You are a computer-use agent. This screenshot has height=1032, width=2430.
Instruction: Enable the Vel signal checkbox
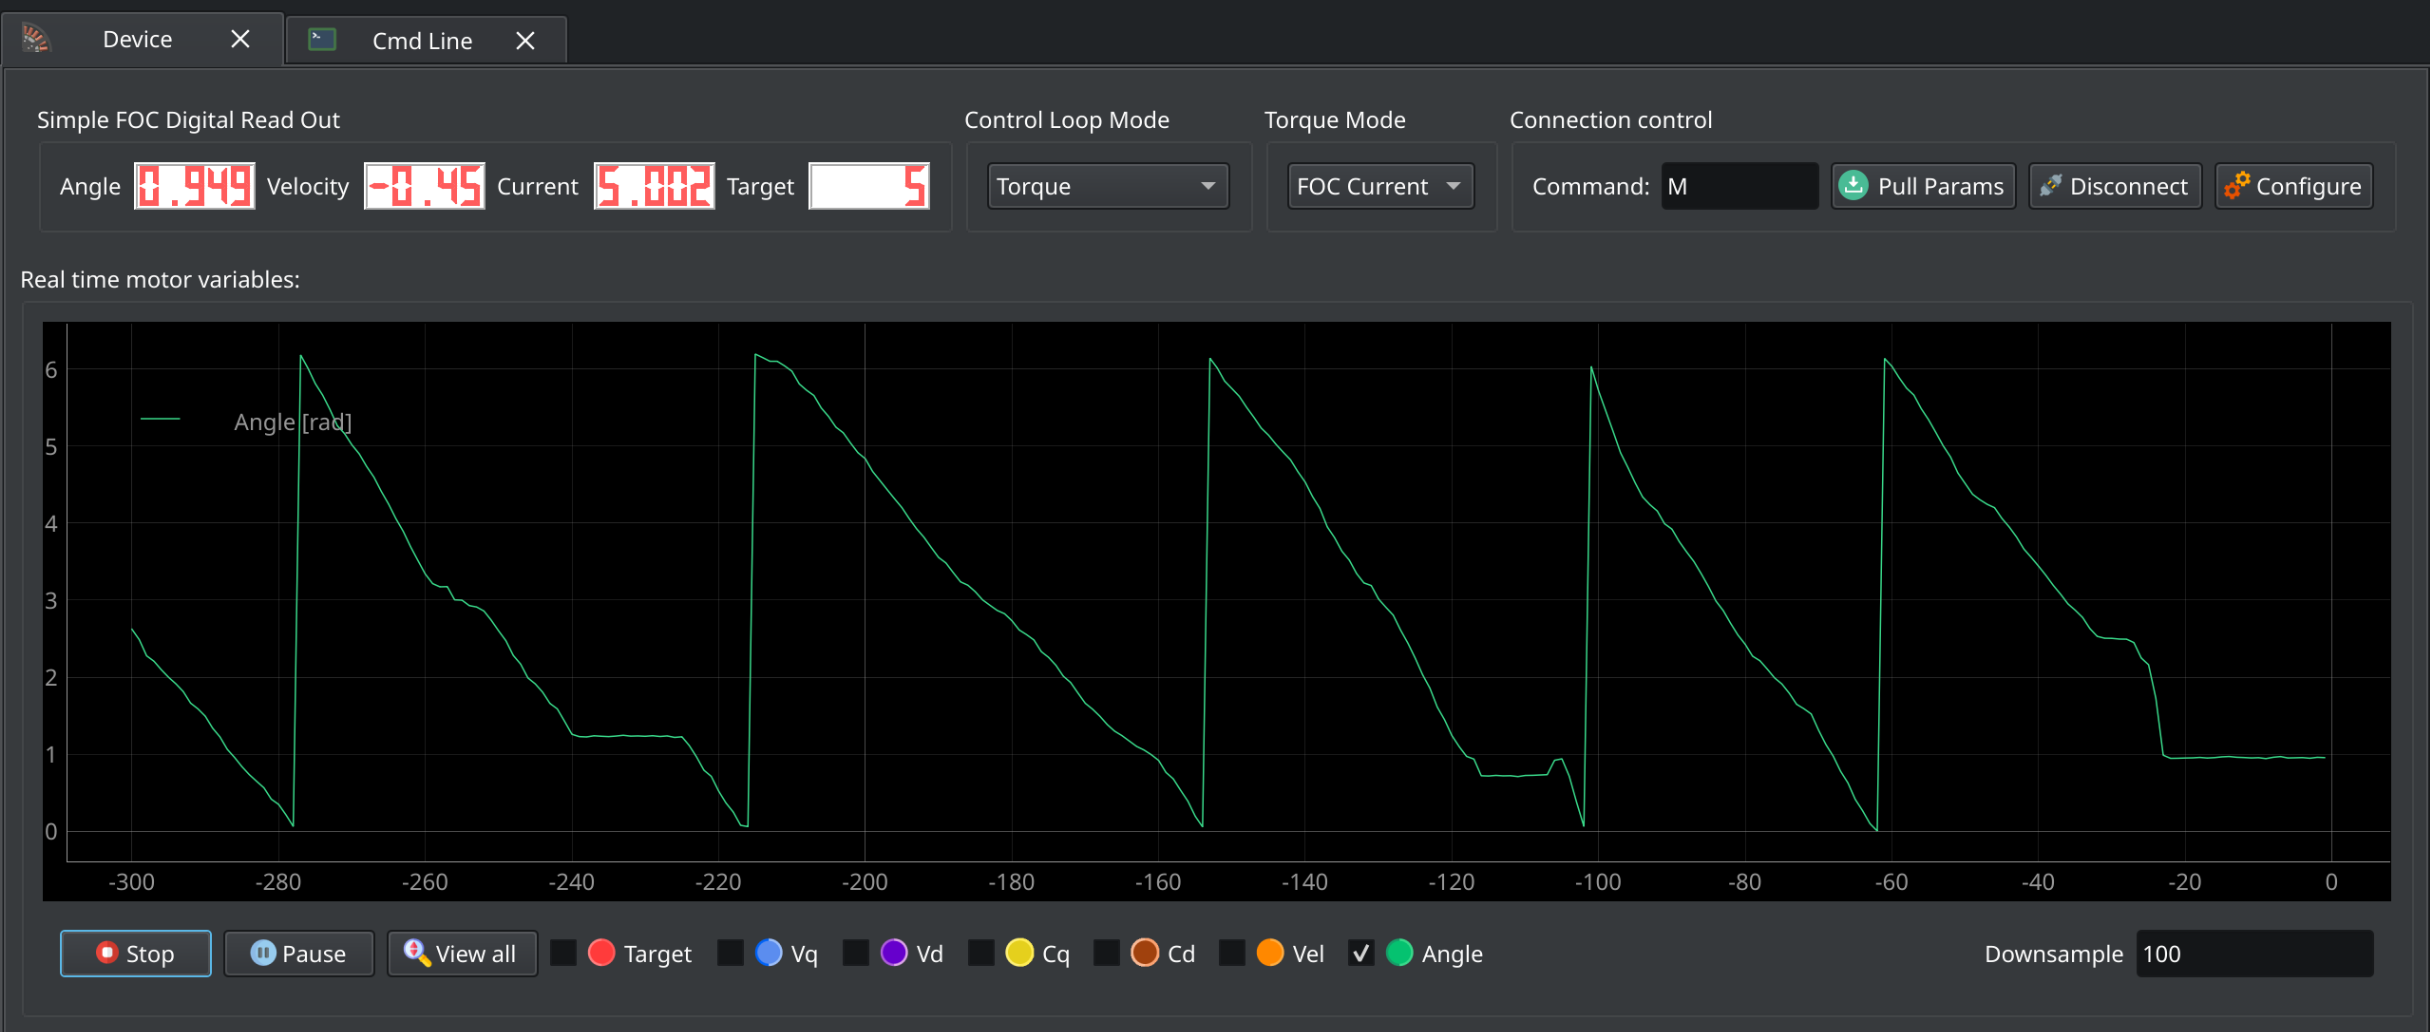click(x=1232, y=953)
